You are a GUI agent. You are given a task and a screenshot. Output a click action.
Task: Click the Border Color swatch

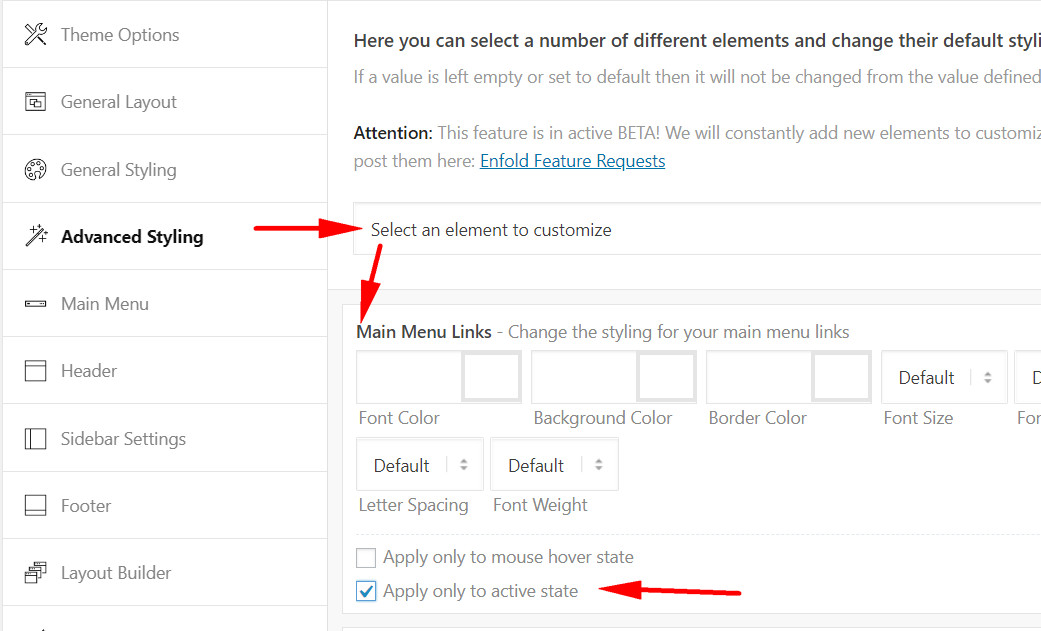coord(841,377)
